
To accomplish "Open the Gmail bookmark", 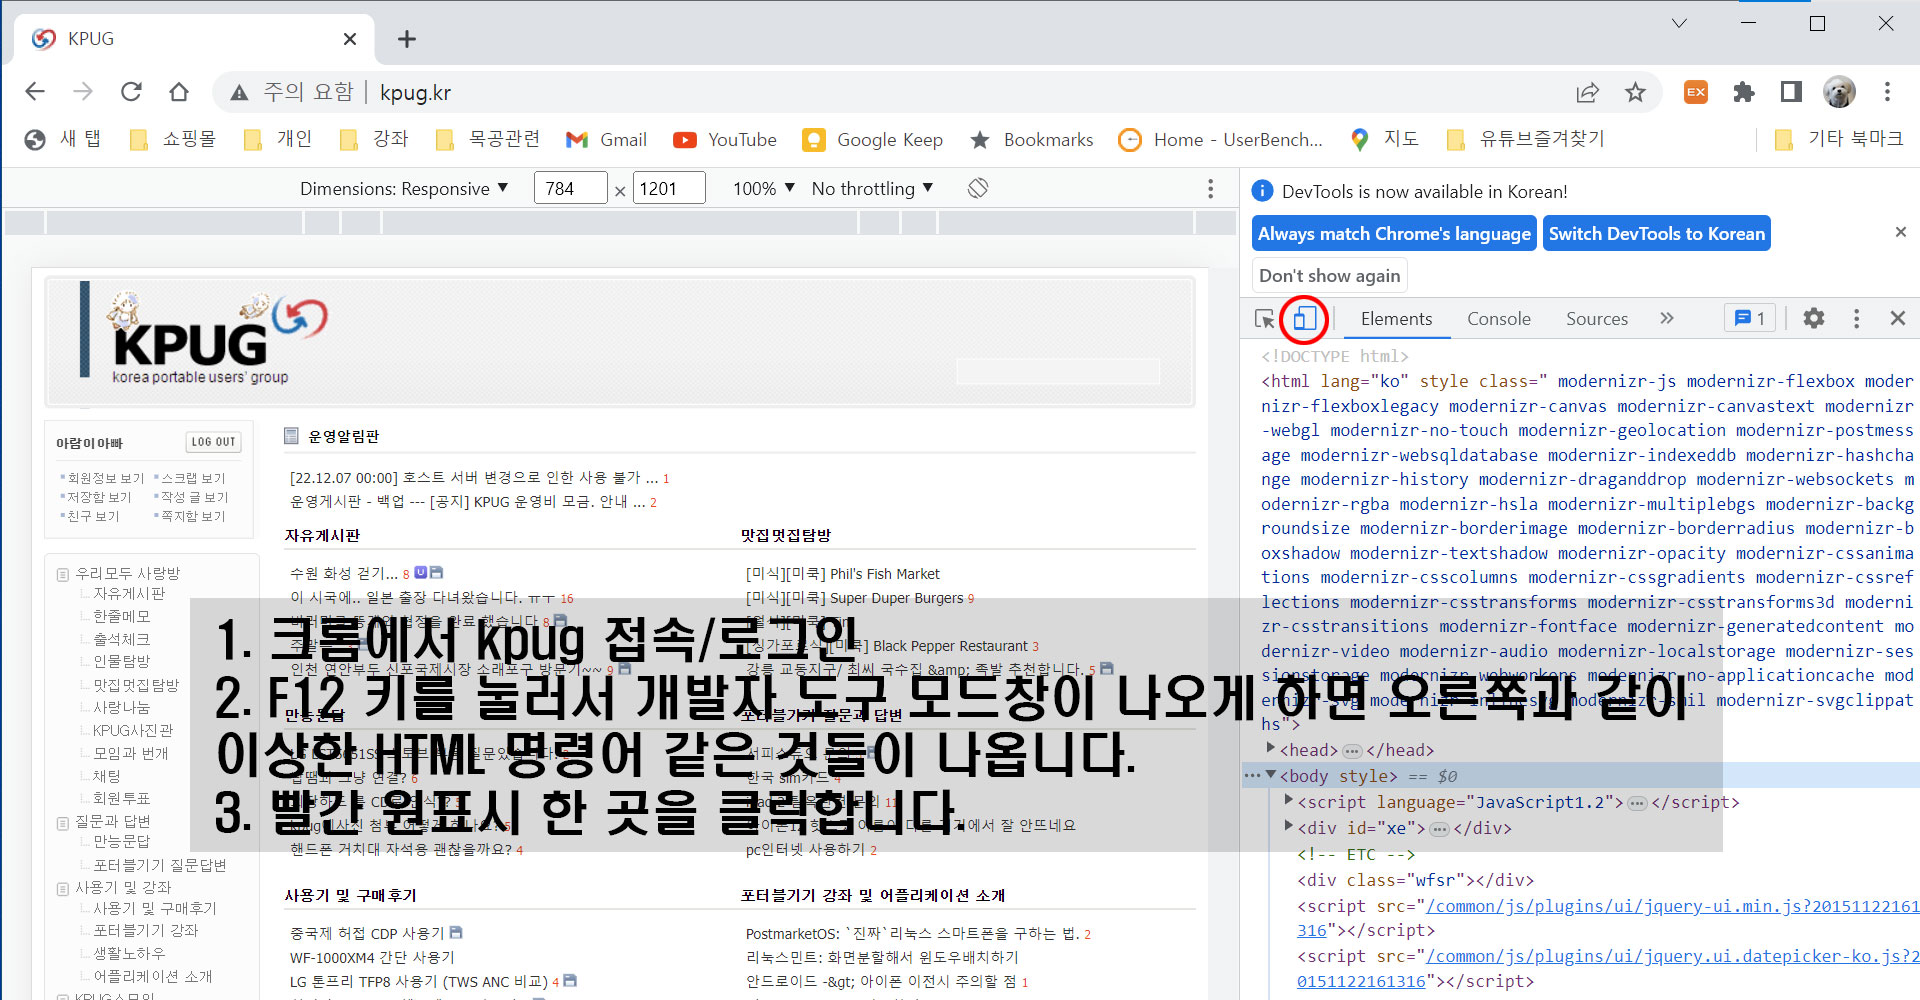I will (x=607, y=140).
